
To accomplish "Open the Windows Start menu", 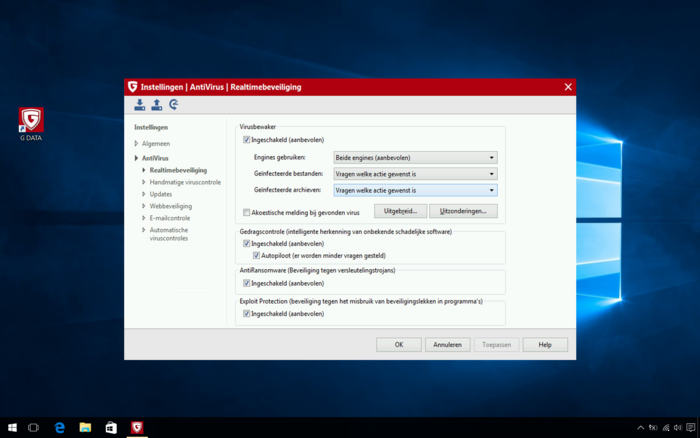I will (x=12, y=427).
